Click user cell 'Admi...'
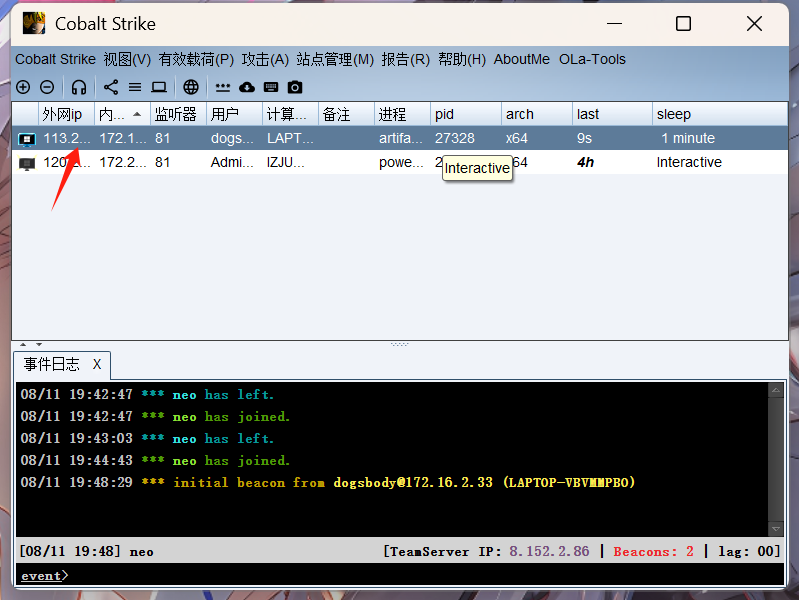The image size is (799, 600). point(232,162)
